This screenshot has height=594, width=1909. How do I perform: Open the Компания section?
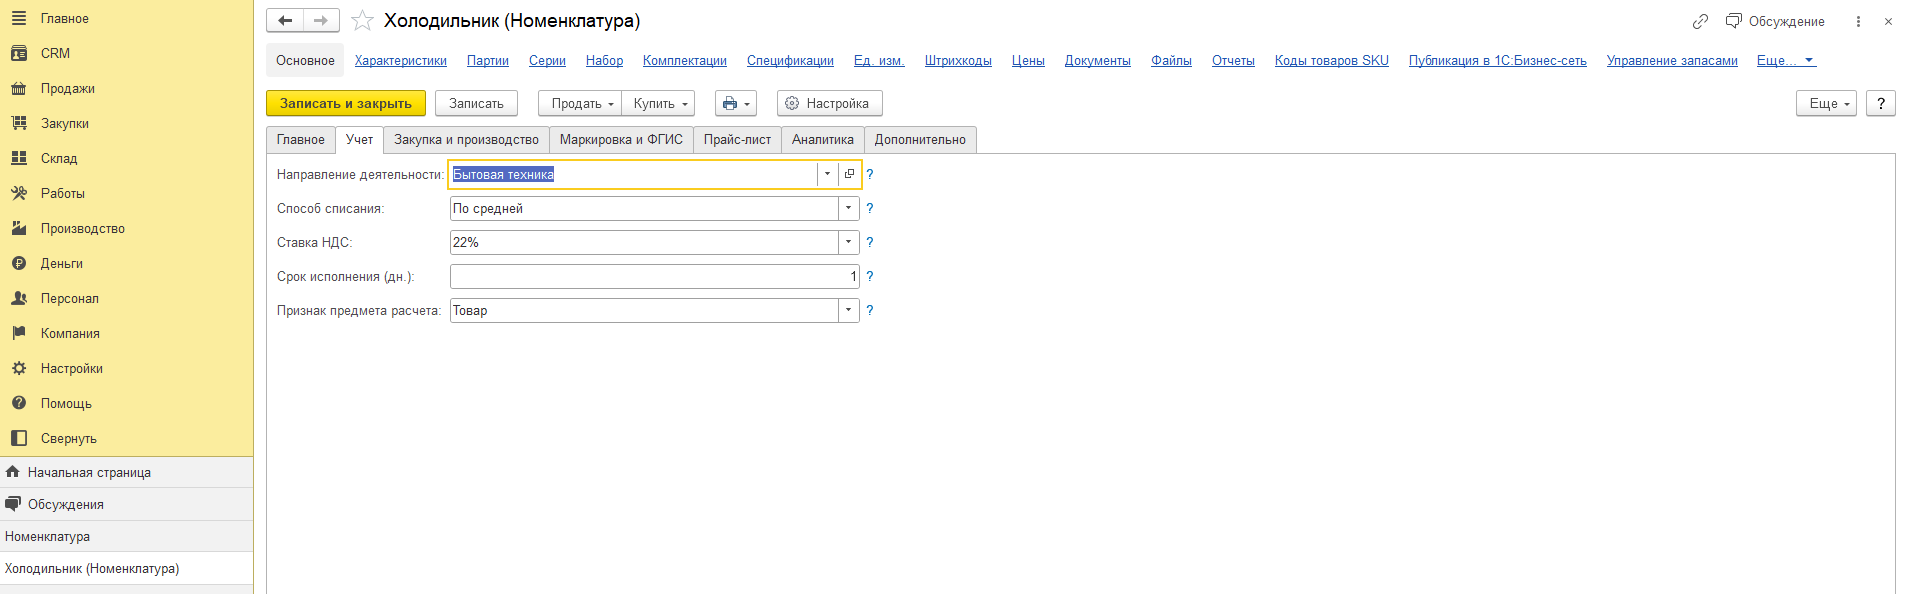[70, 333]
